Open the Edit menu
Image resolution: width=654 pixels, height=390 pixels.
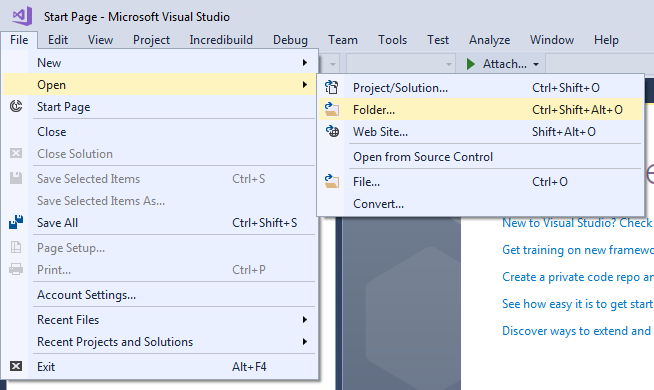[x=58, y=40]
